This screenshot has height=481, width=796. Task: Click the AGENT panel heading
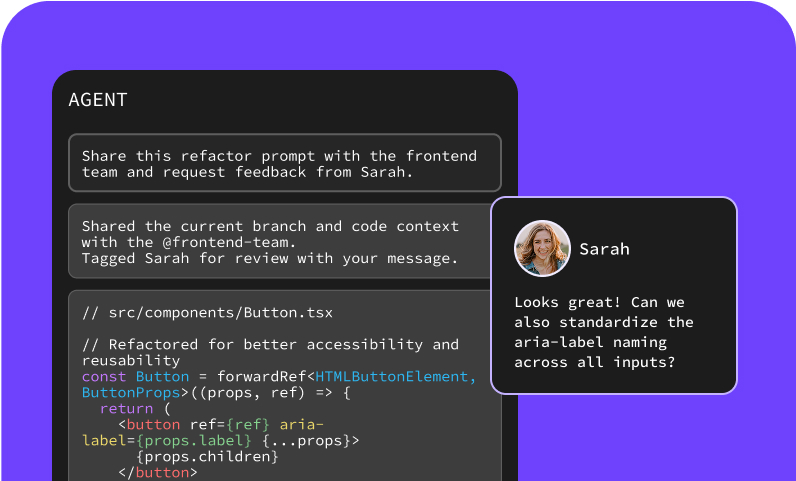(x=97, y=100)
